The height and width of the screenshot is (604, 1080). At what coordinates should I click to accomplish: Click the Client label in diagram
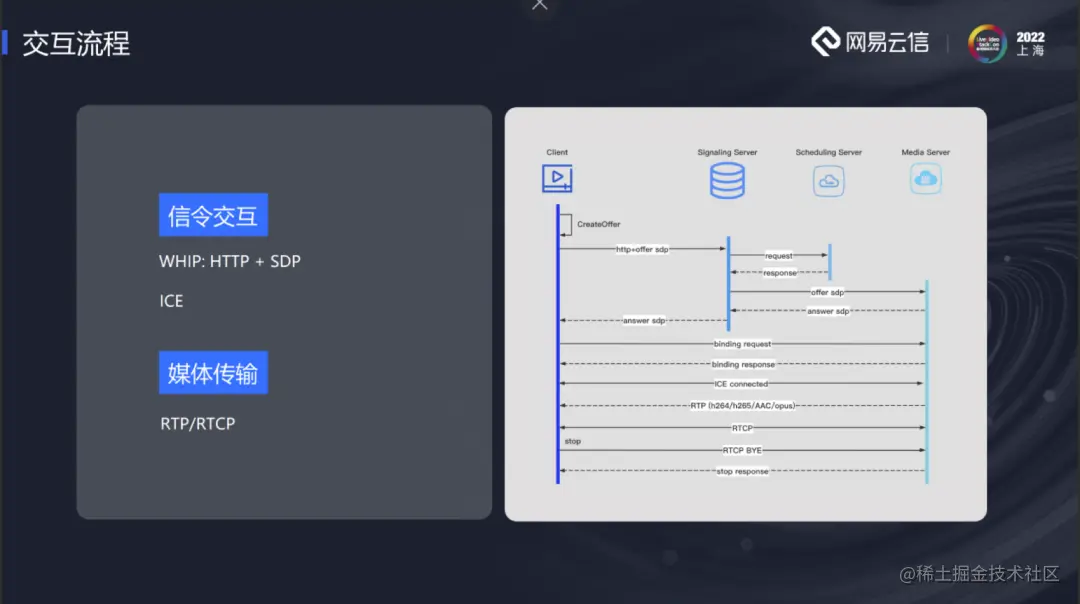coord(557,152)
